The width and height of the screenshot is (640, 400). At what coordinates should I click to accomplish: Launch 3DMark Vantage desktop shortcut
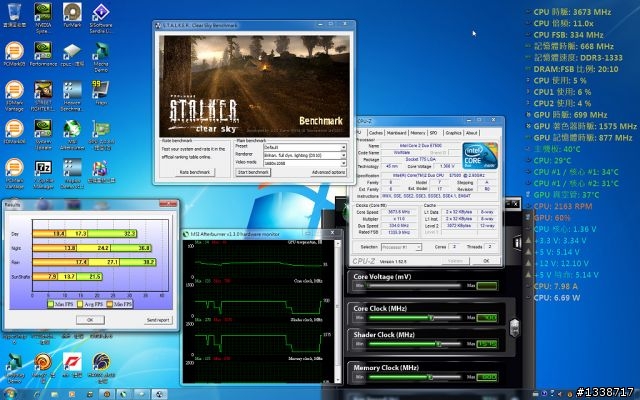13,96
